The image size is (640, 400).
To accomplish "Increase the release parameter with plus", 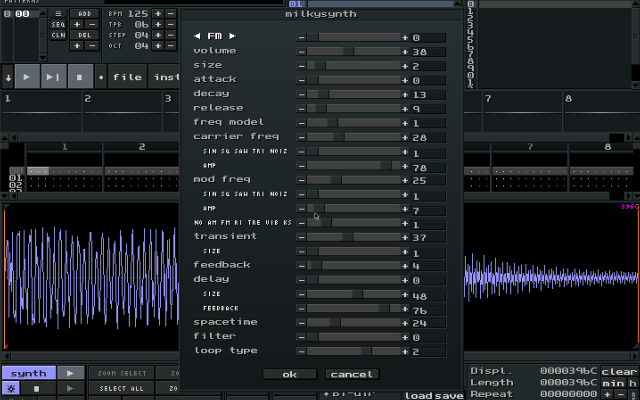I will [405, 109].
